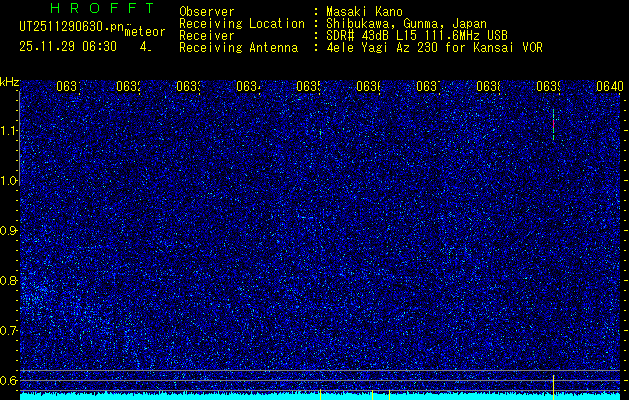This screenshot has width=629, height=400.
Task: Click the 1.1 frequency axis label
Action: click(8, 130)
